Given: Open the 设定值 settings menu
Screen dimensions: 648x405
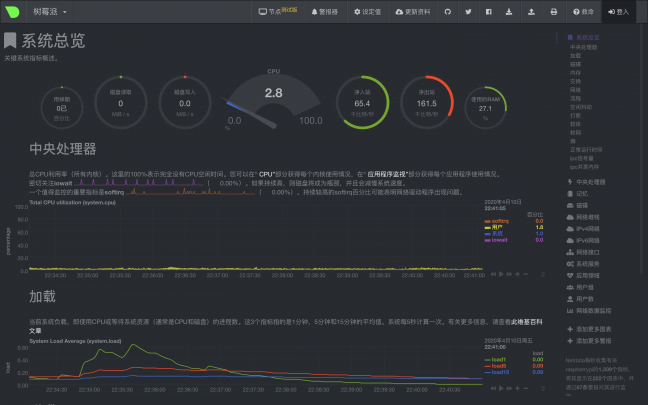Looking at the screenshot, I should click(x=367, y=12).
